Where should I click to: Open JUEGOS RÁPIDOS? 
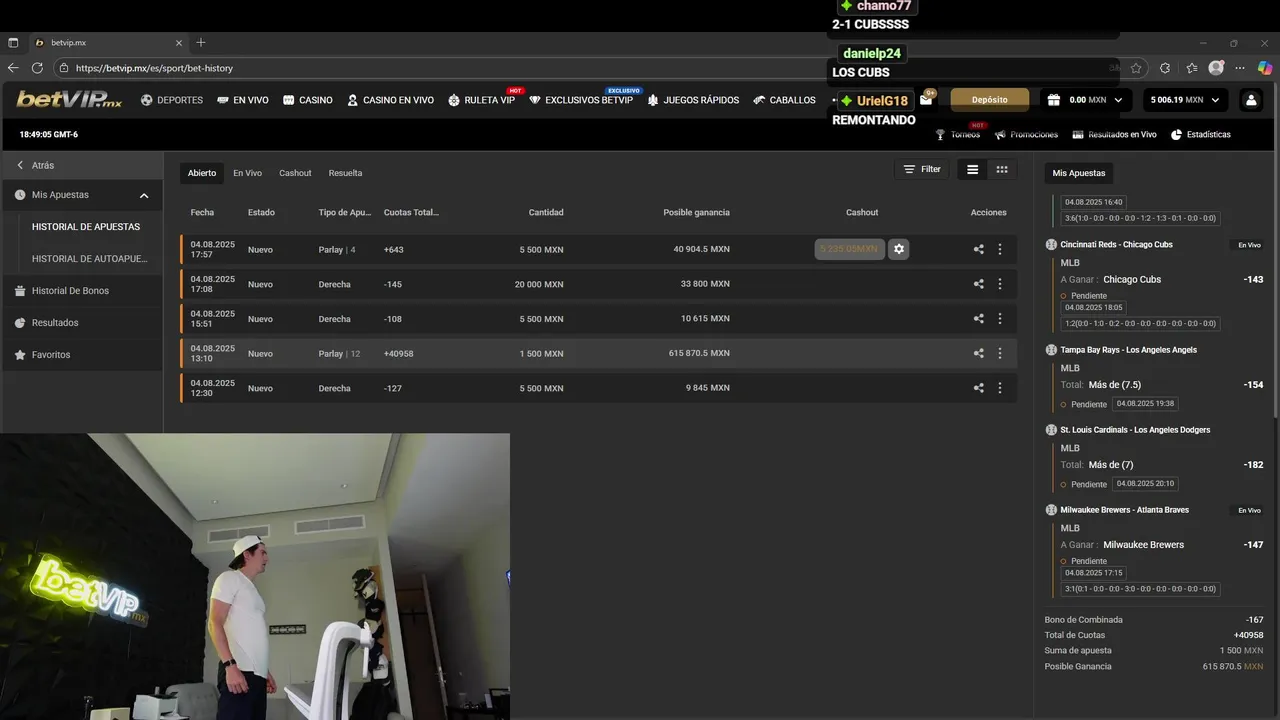693,100
